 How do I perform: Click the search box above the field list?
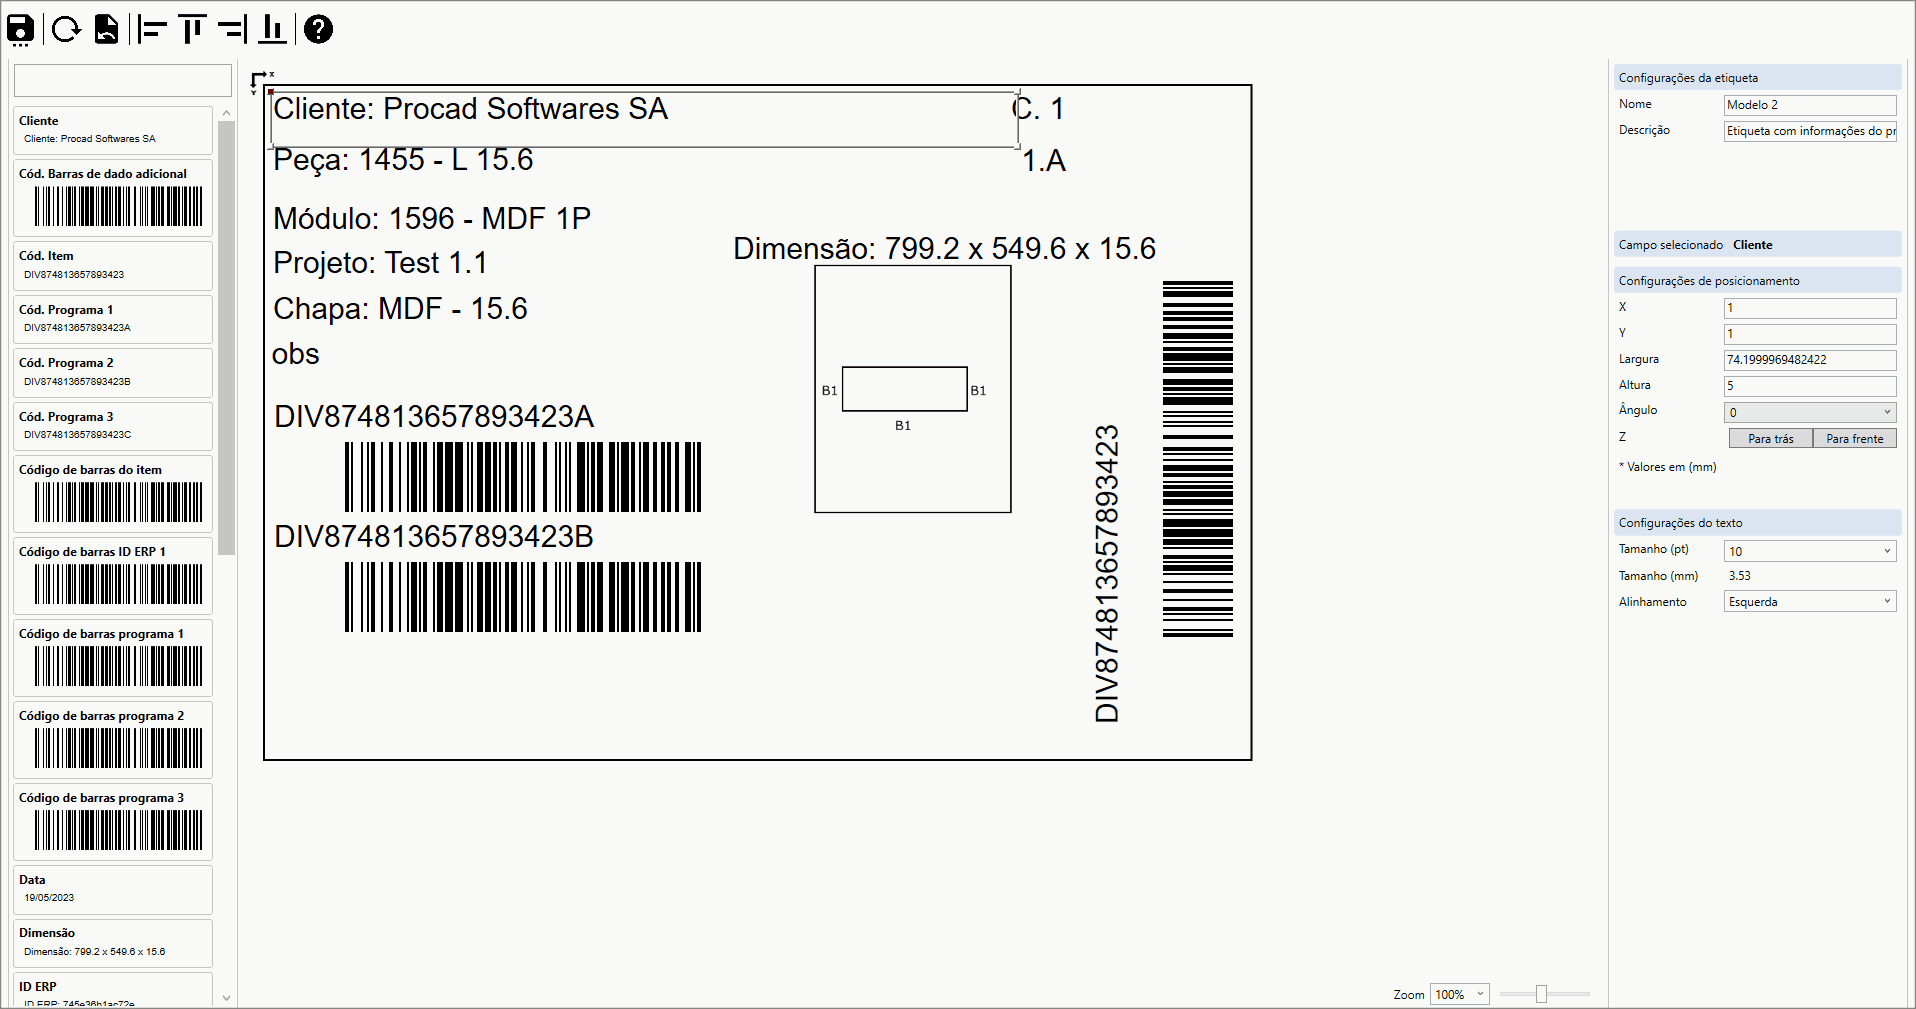coord(123,80)
